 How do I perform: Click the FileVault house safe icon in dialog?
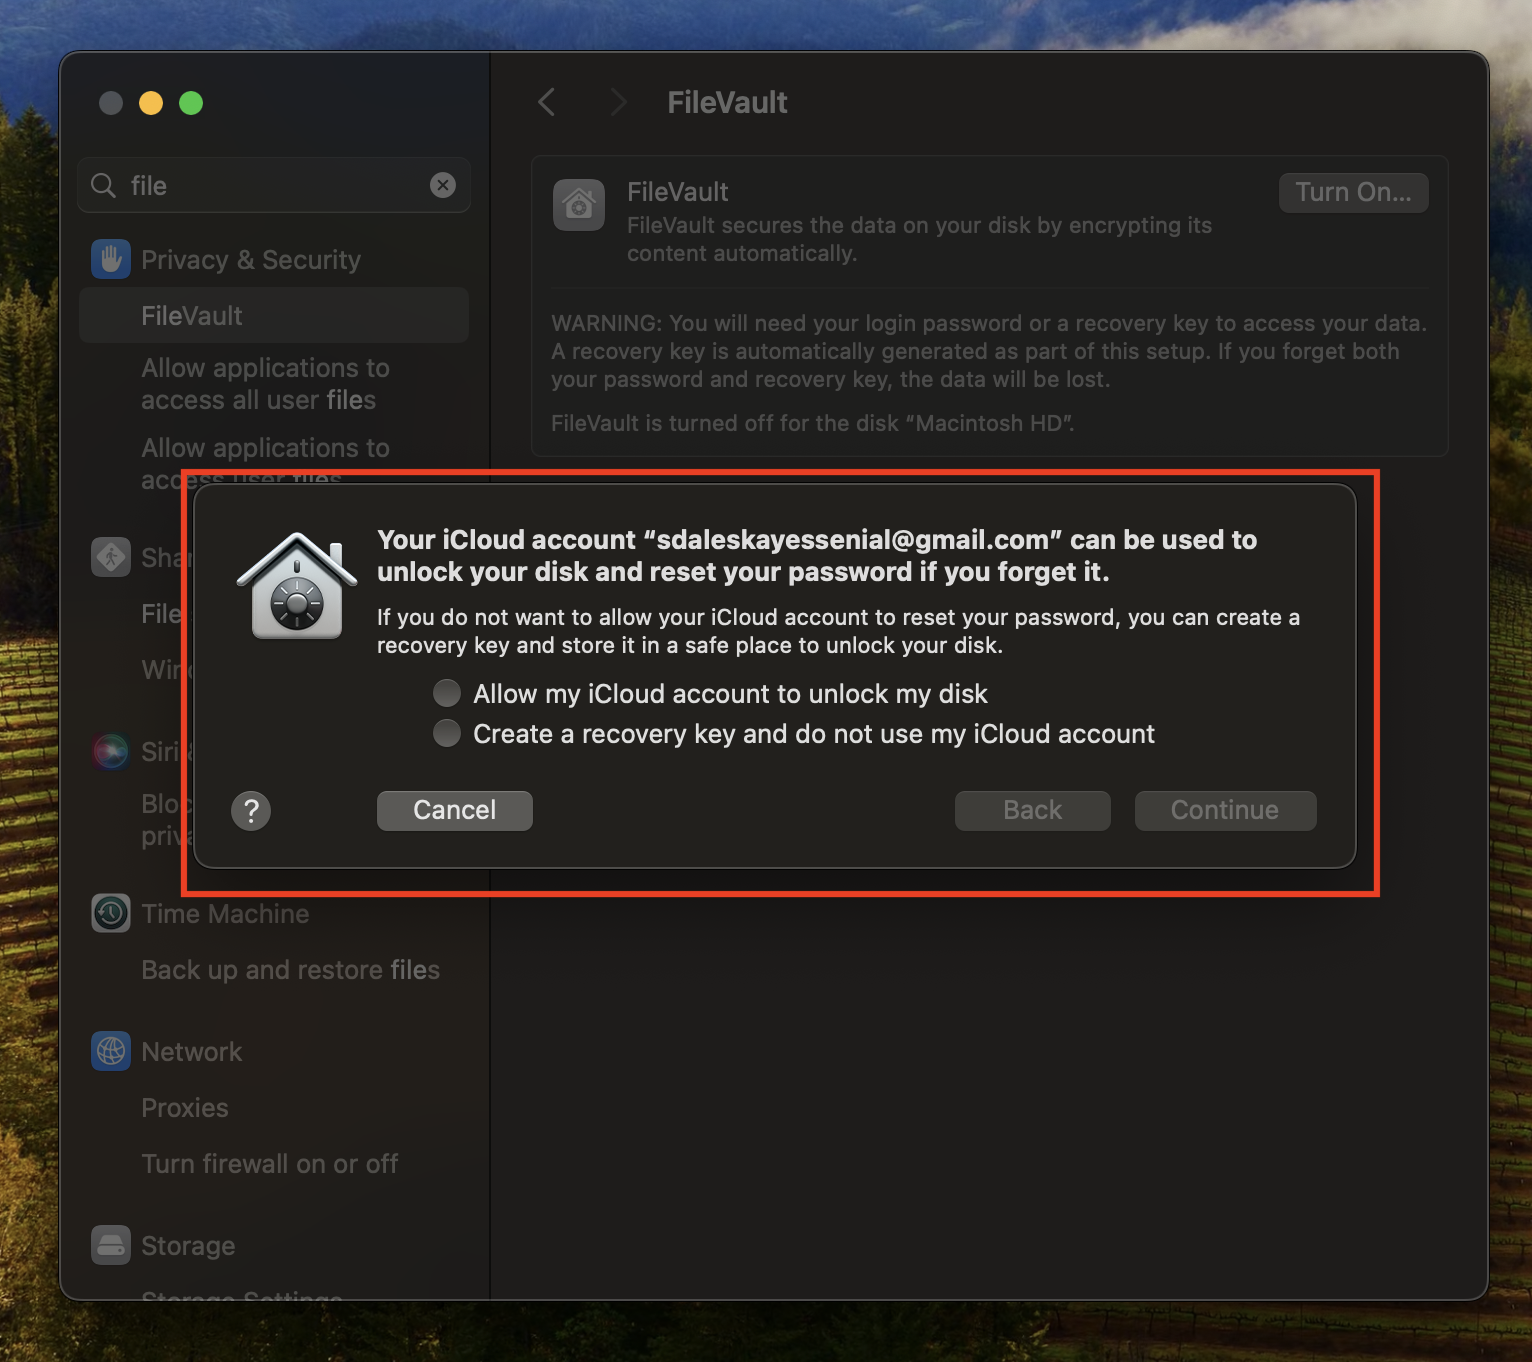pos(297,586)
